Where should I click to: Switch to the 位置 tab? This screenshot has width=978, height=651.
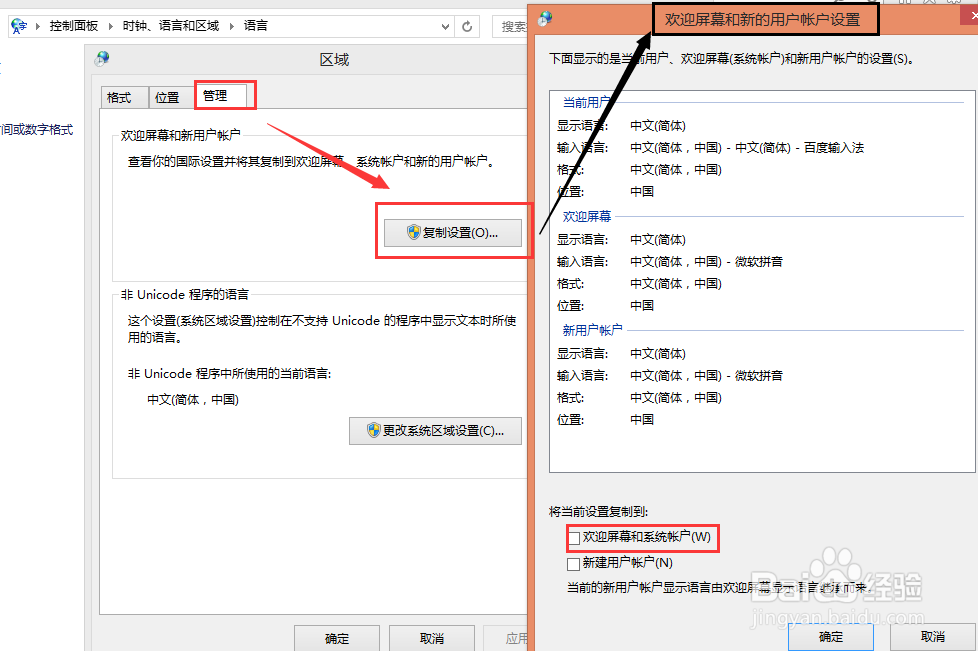[167, 97]
